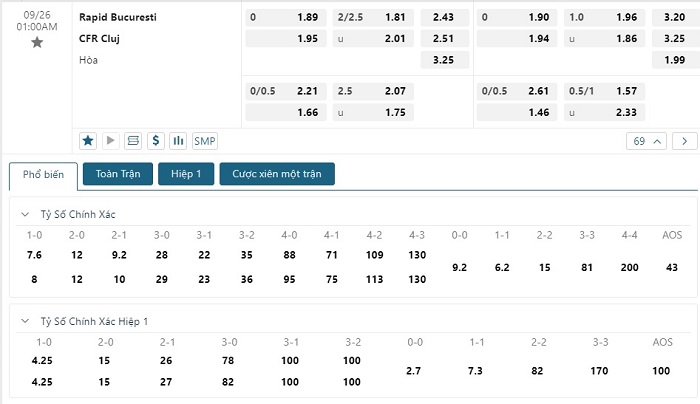The image size is (700, 404).
Task: Pick correct score 1-0 home odds 7.6
Action: (x=34, y=255)
